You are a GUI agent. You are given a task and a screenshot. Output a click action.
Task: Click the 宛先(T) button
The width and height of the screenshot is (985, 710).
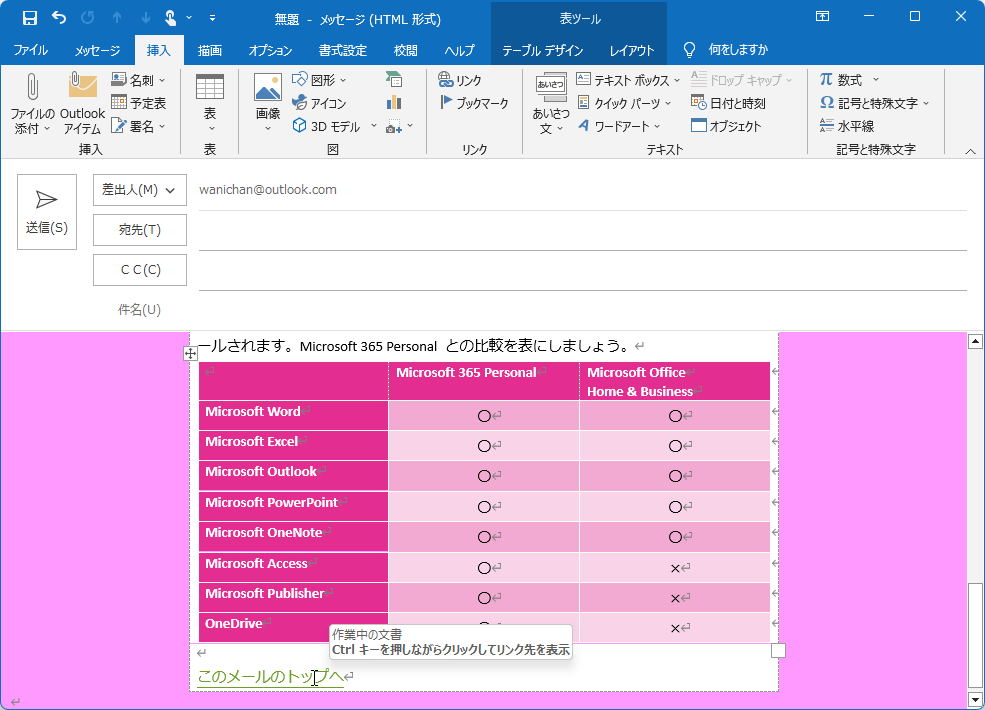point(139,230)
